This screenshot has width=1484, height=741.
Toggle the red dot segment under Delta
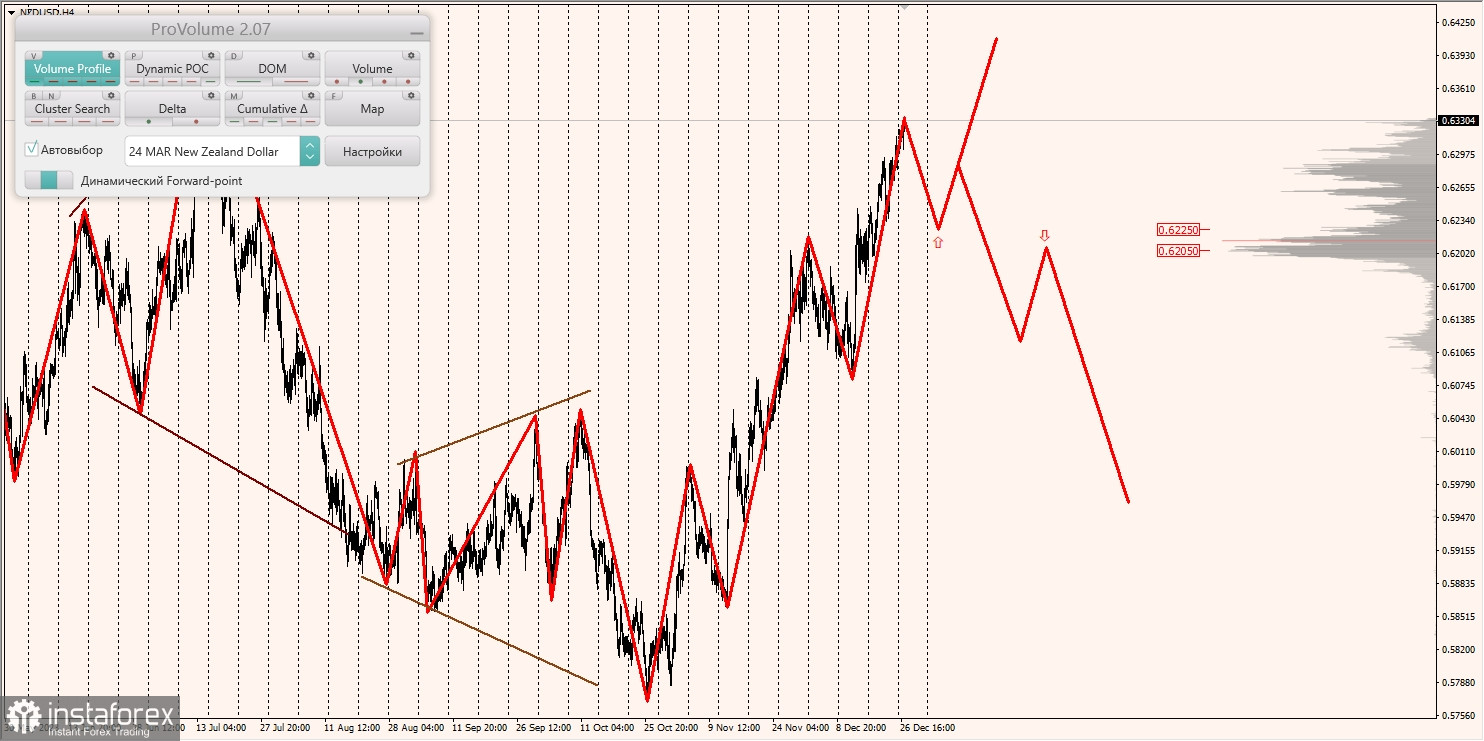click(x=196, y=121)
